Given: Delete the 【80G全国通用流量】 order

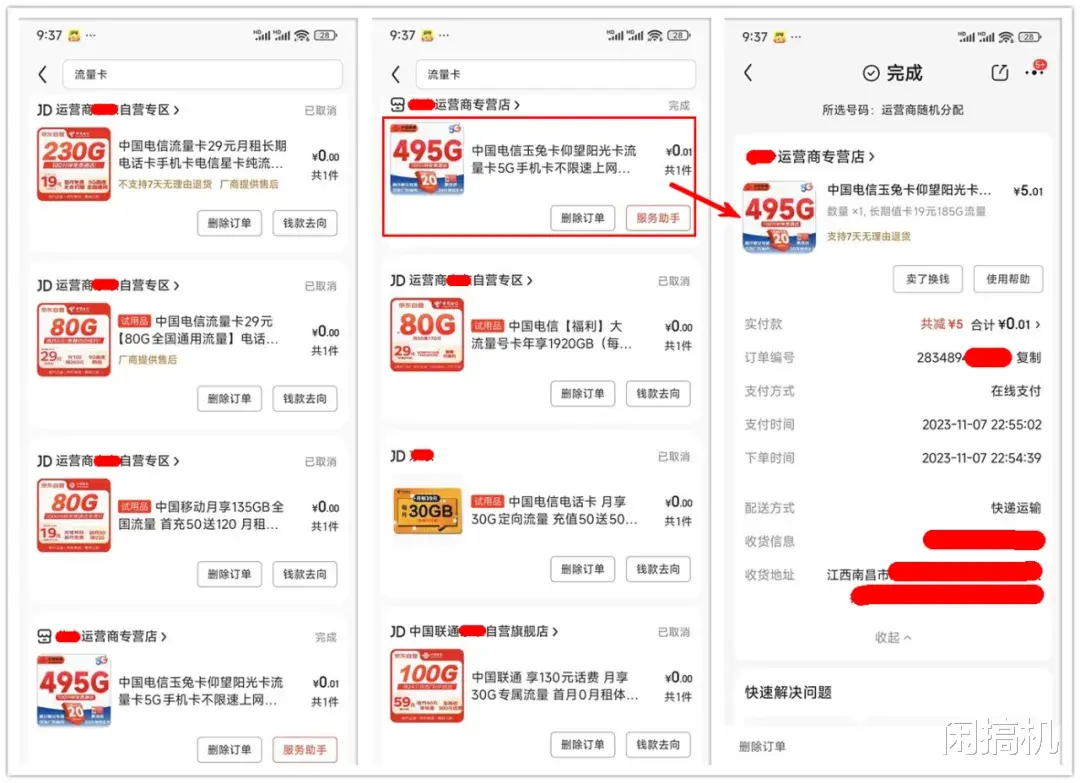Looking at the screenshot, I should point(229,399).
